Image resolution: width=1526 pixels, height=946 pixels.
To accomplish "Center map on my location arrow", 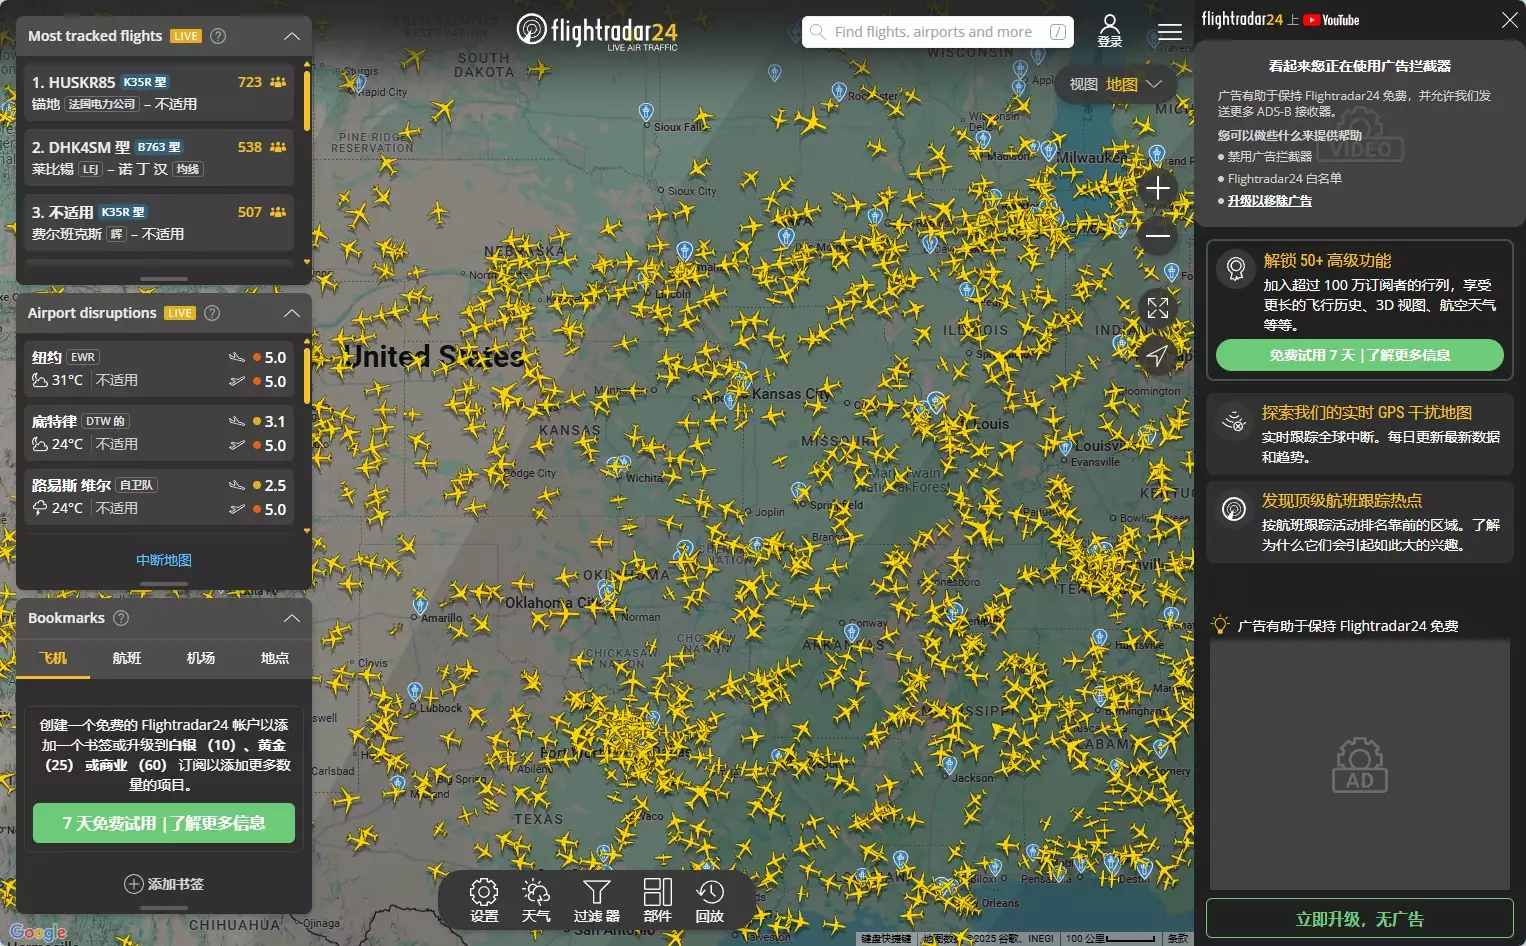I will tap(1158, 355).
